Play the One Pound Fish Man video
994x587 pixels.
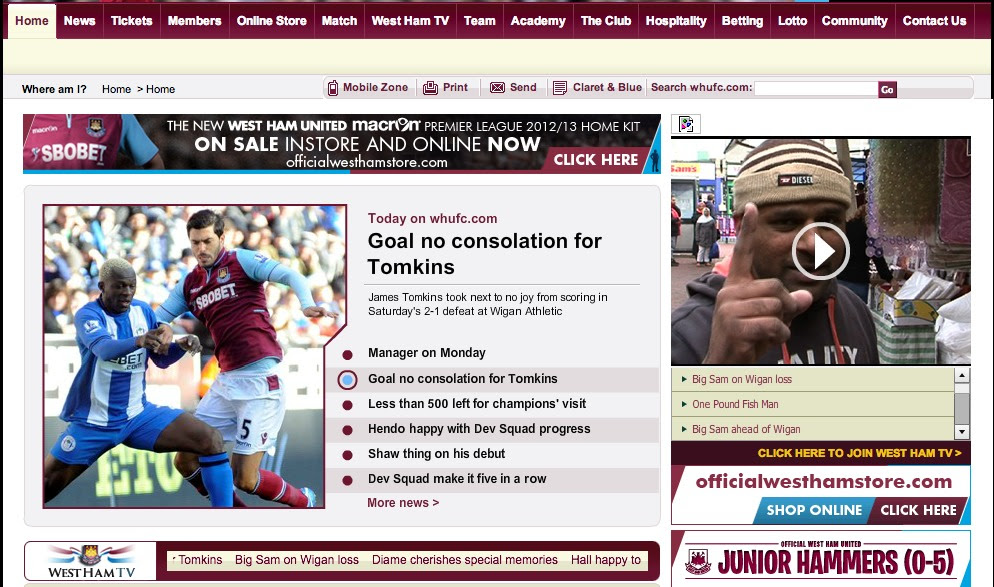[820, 251]
